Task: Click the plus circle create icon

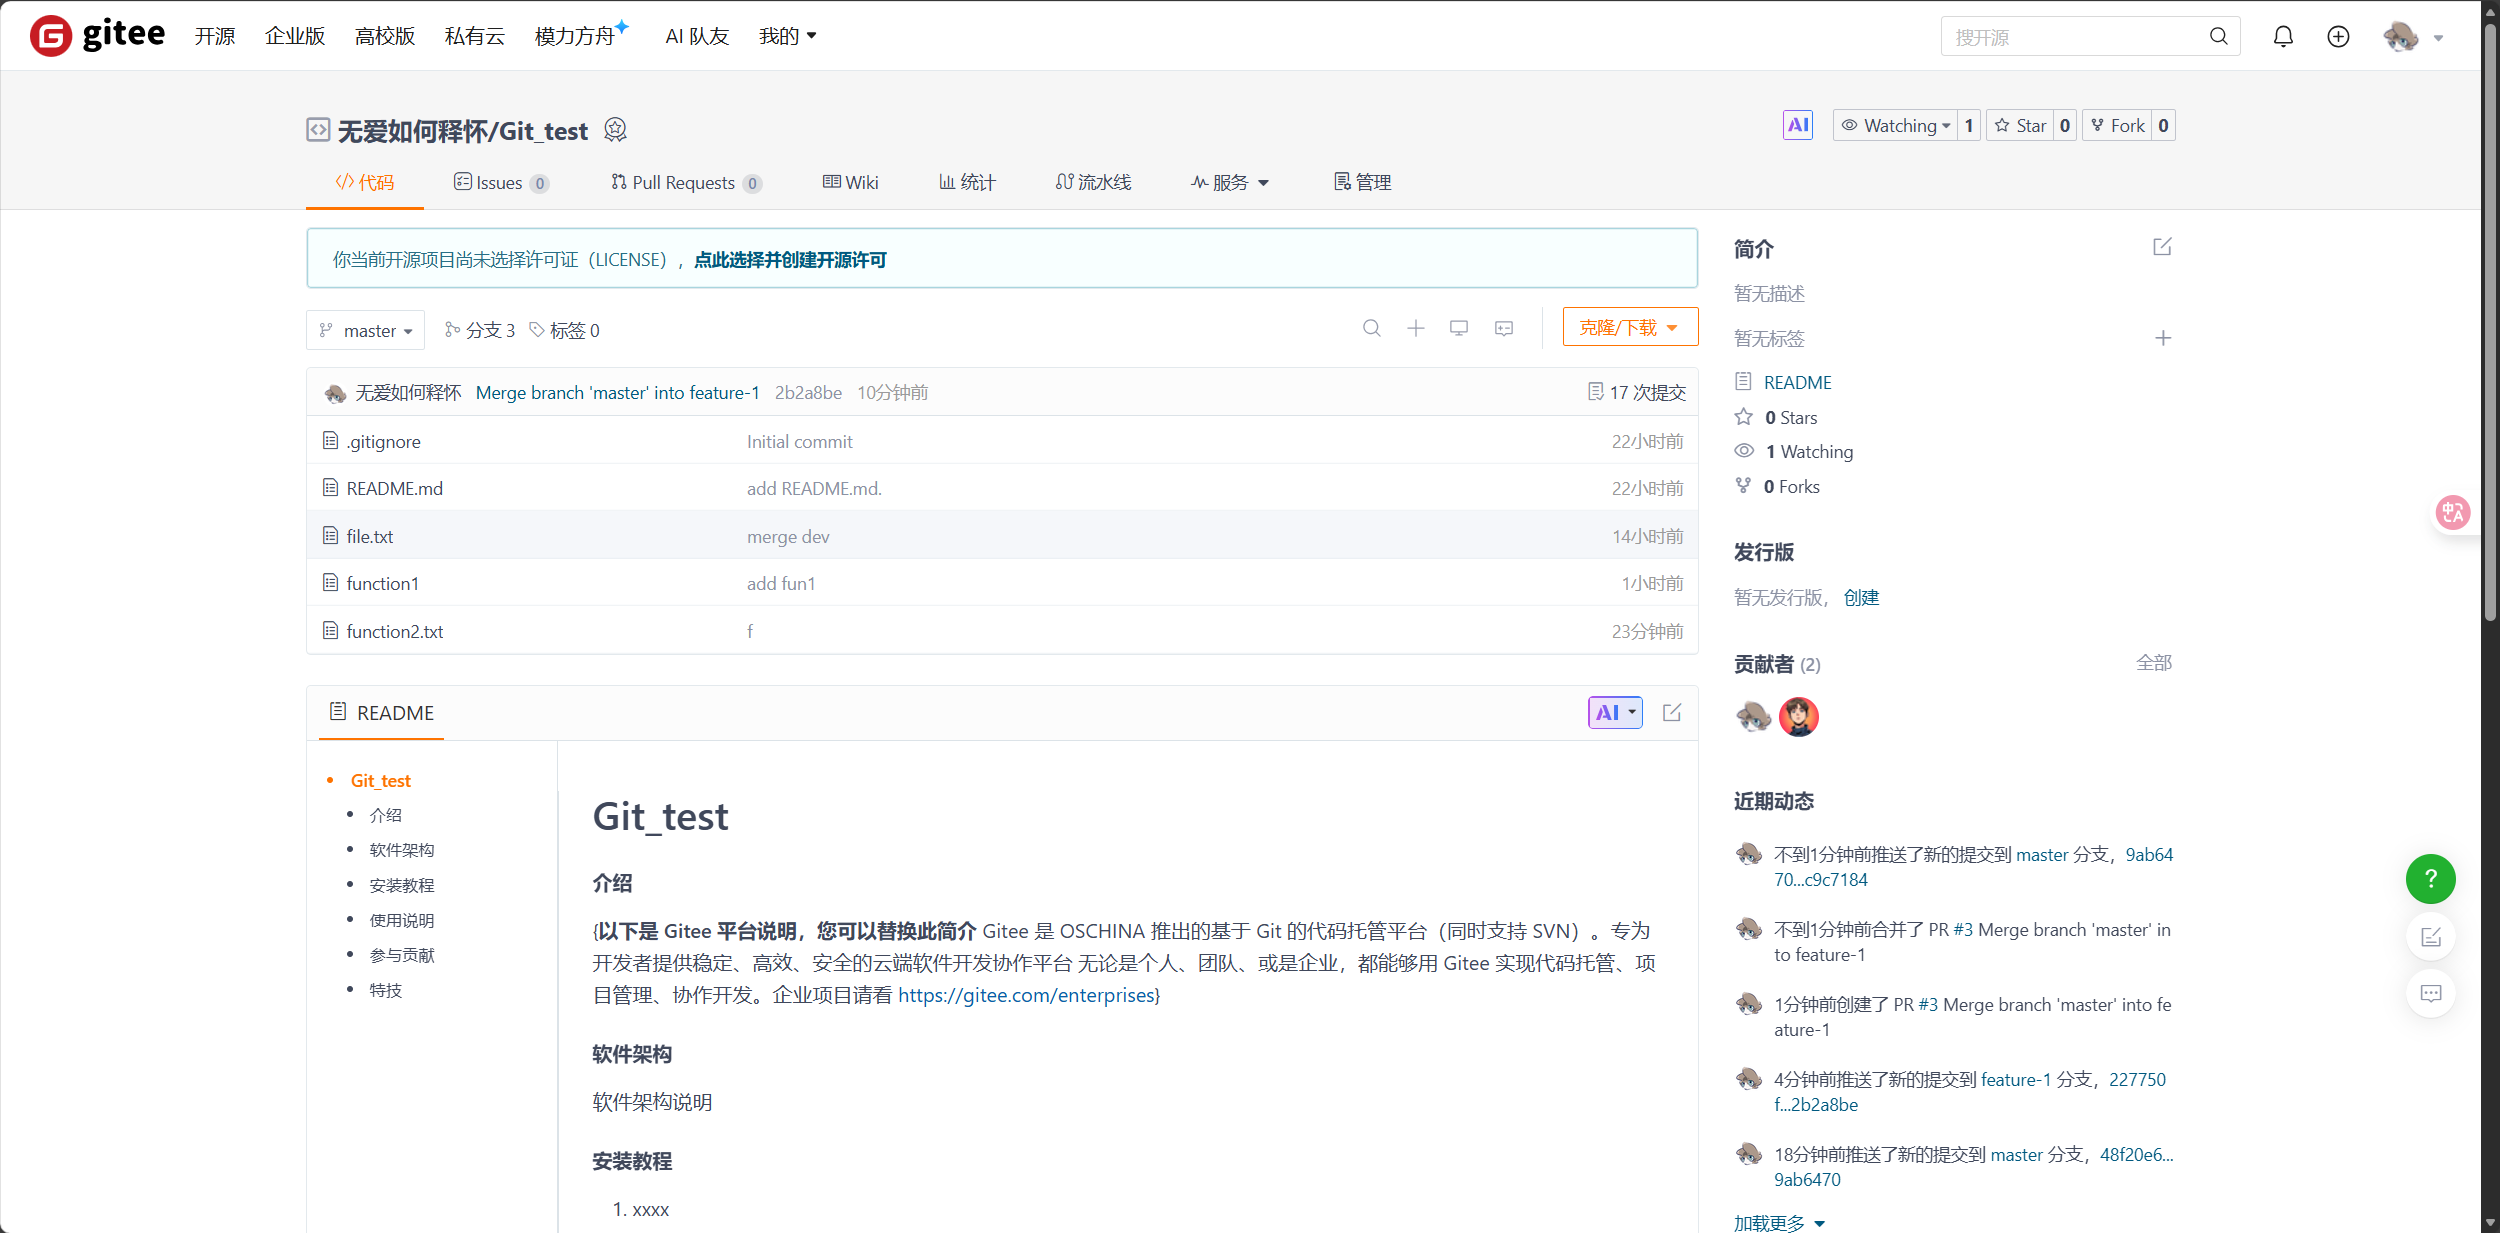Action: tap(2338, 37)
